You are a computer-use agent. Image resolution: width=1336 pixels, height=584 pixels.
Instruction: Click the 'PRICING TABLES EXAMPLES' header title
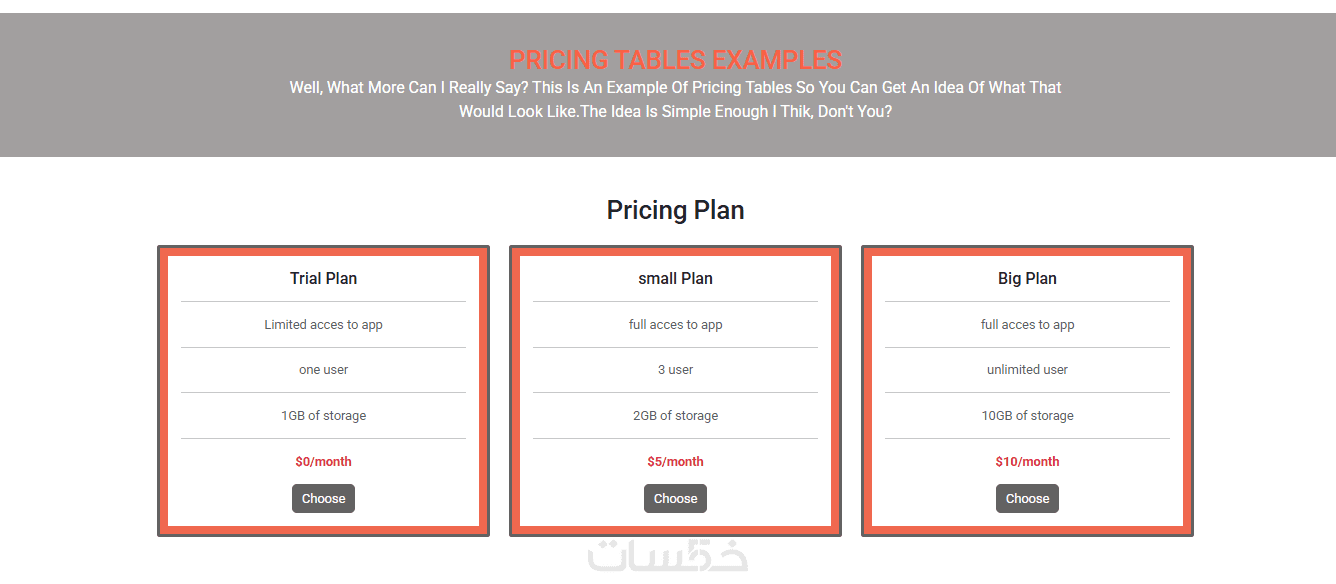click(675, 60)
